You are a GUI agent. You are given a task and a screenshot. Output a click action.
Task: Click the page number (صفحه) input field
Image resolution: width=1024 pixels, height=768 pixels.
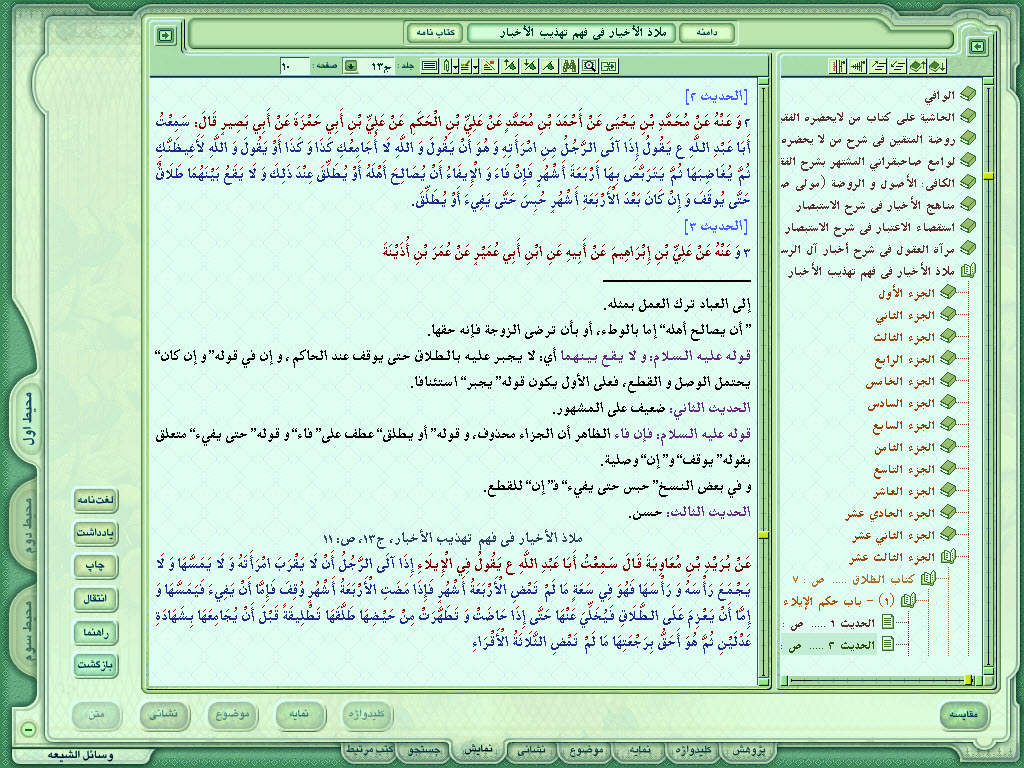pyautogui.click(x=295, y=66)
